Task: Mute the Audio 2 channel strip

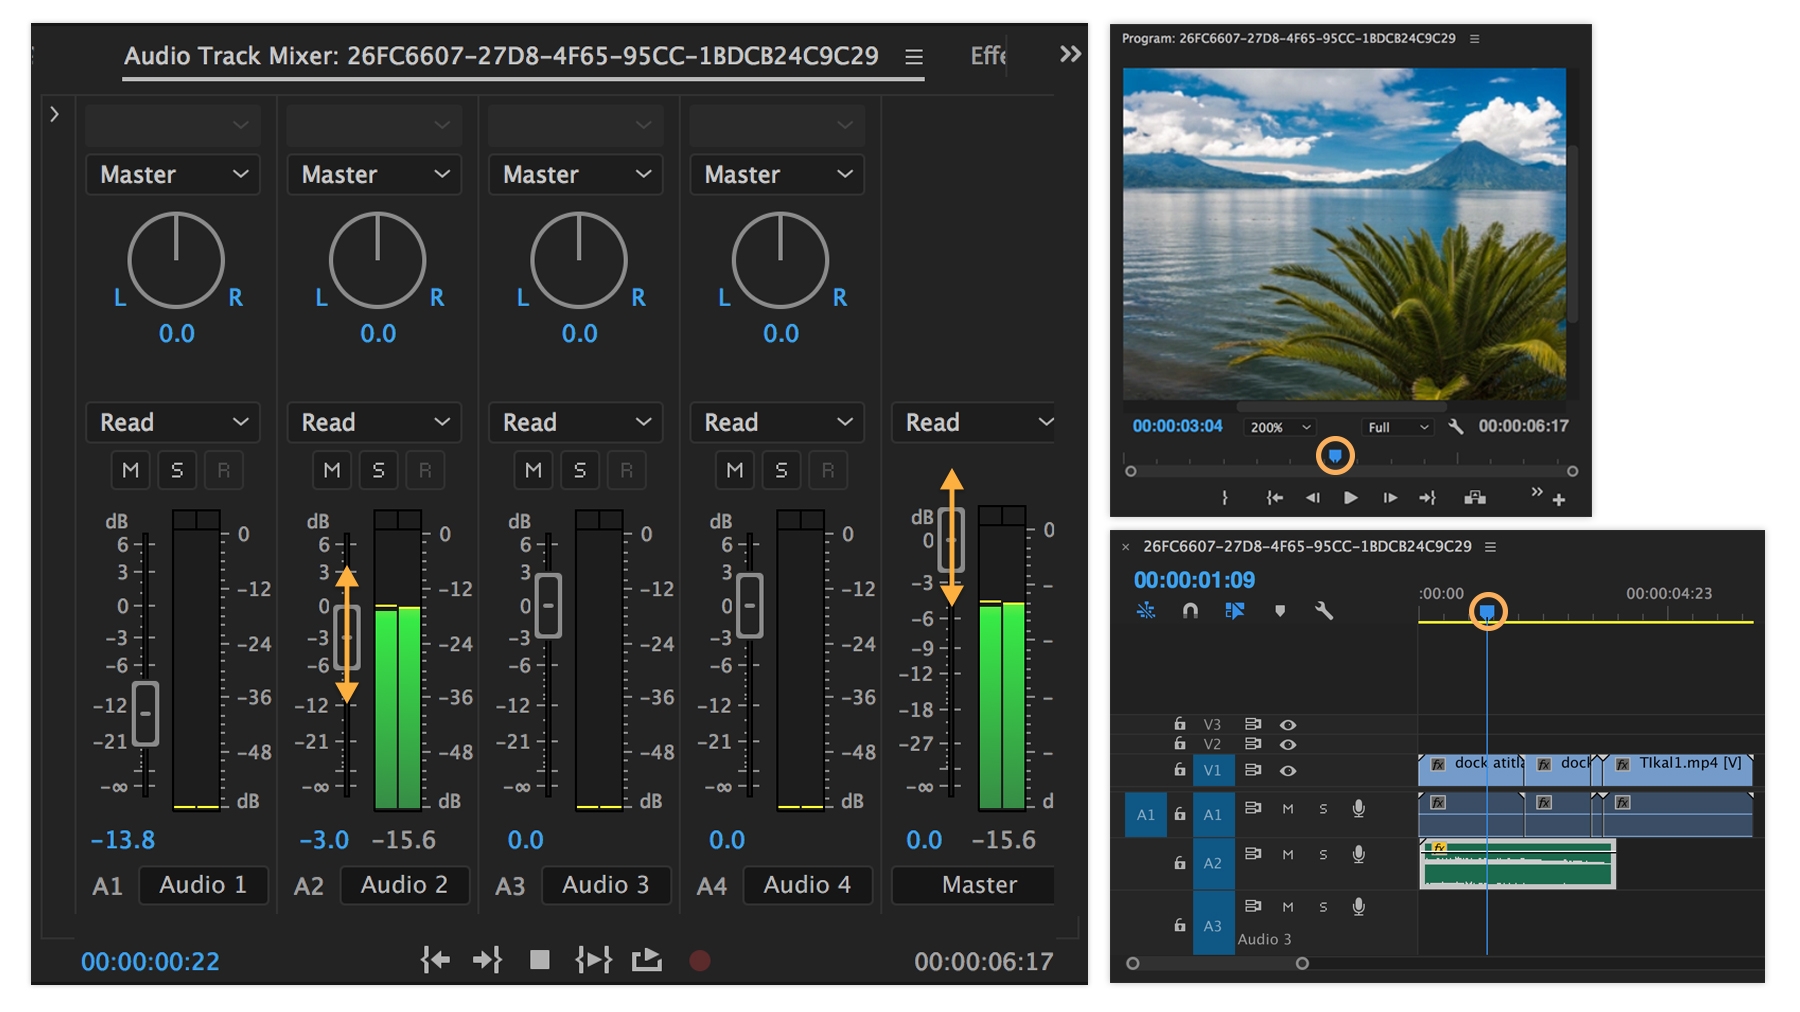Action: coord(331,470)
